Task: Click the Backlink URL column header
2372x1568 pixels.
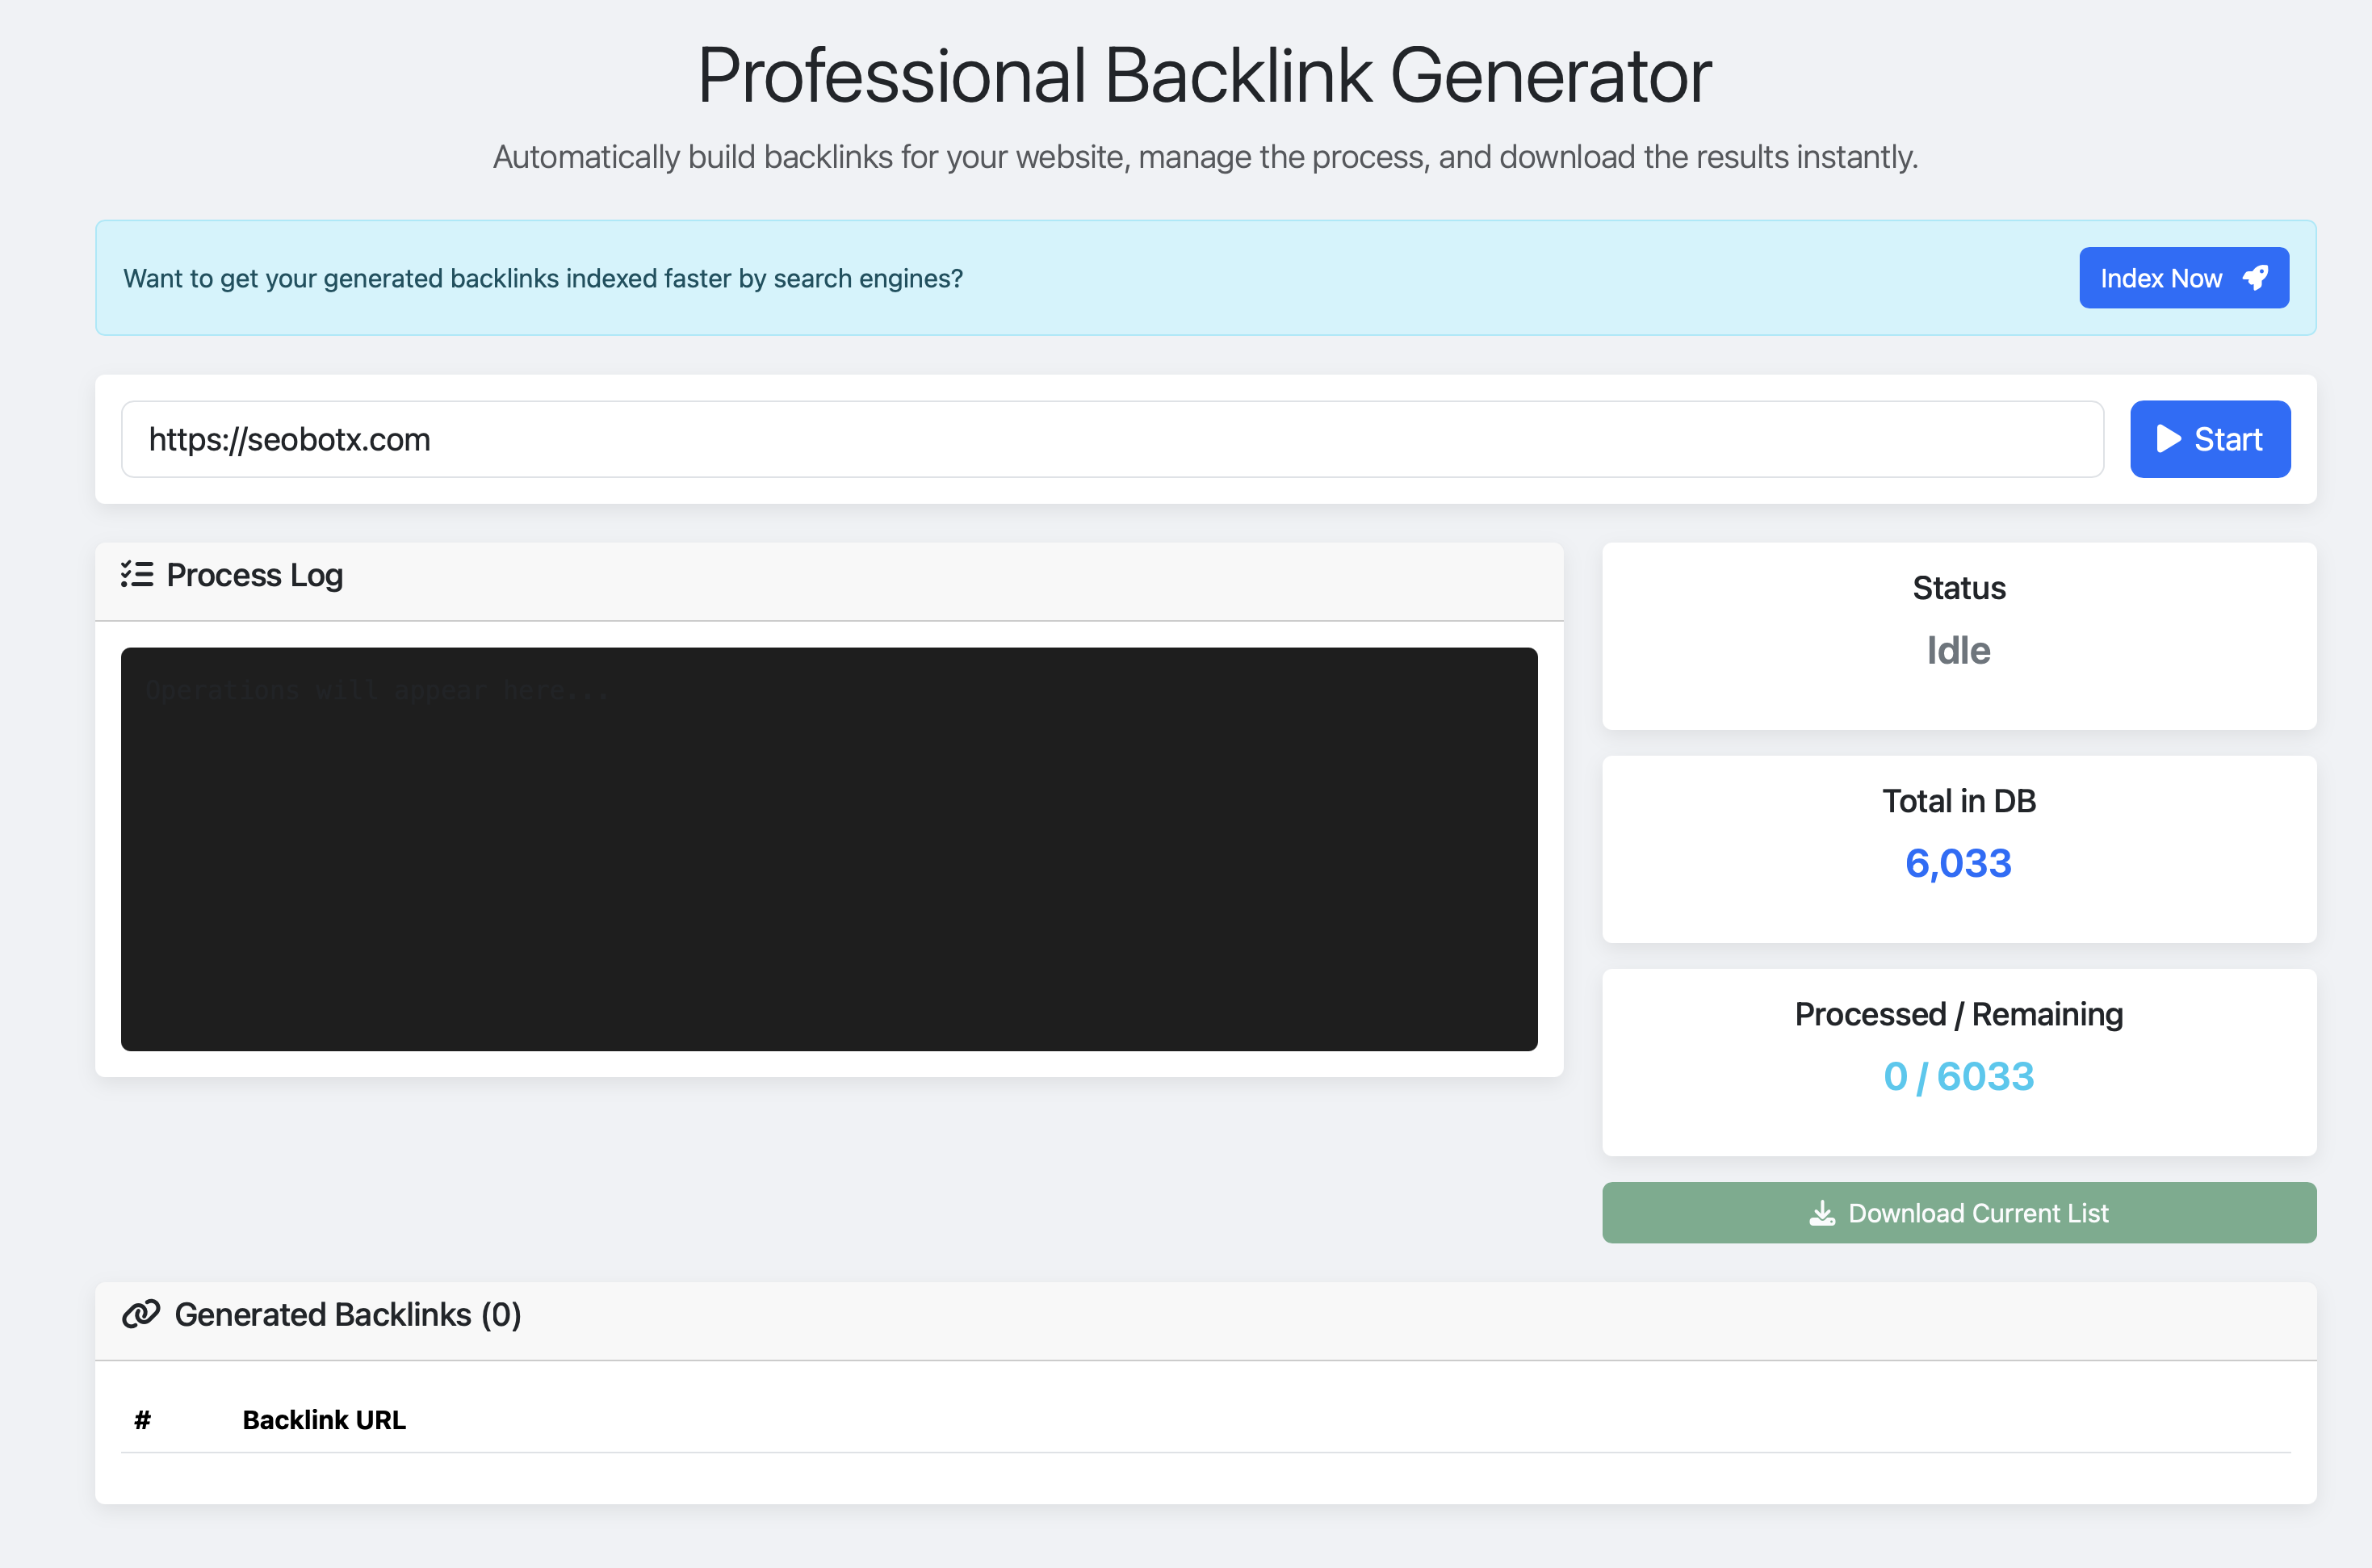Action: pyautogui.click(x=324, y=1420)
